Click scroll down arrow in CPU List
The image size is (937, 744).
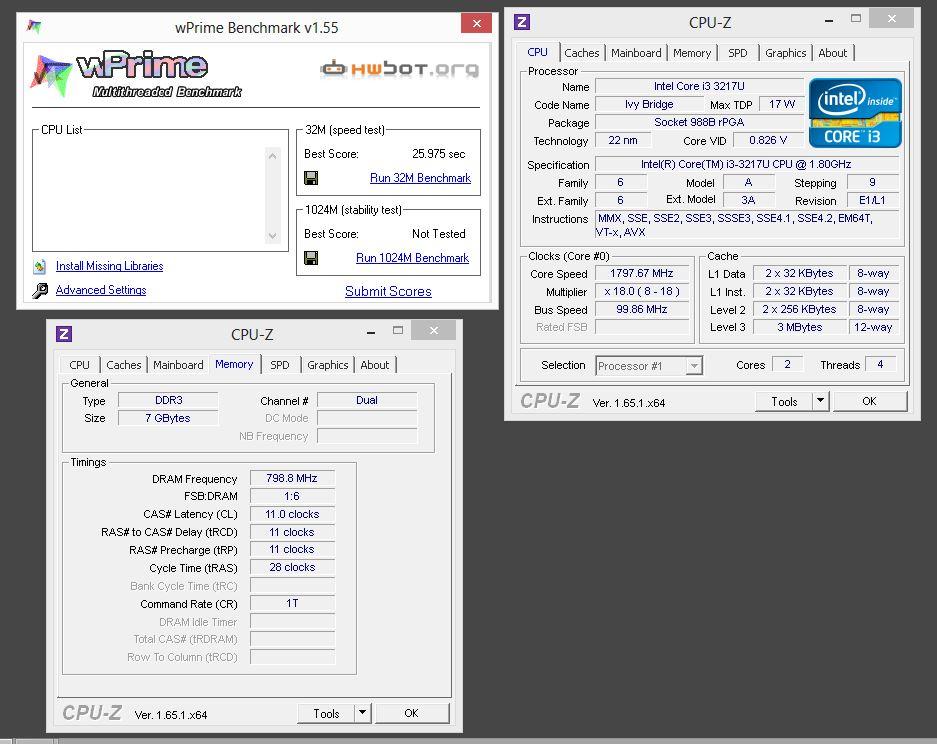(272, 235)
